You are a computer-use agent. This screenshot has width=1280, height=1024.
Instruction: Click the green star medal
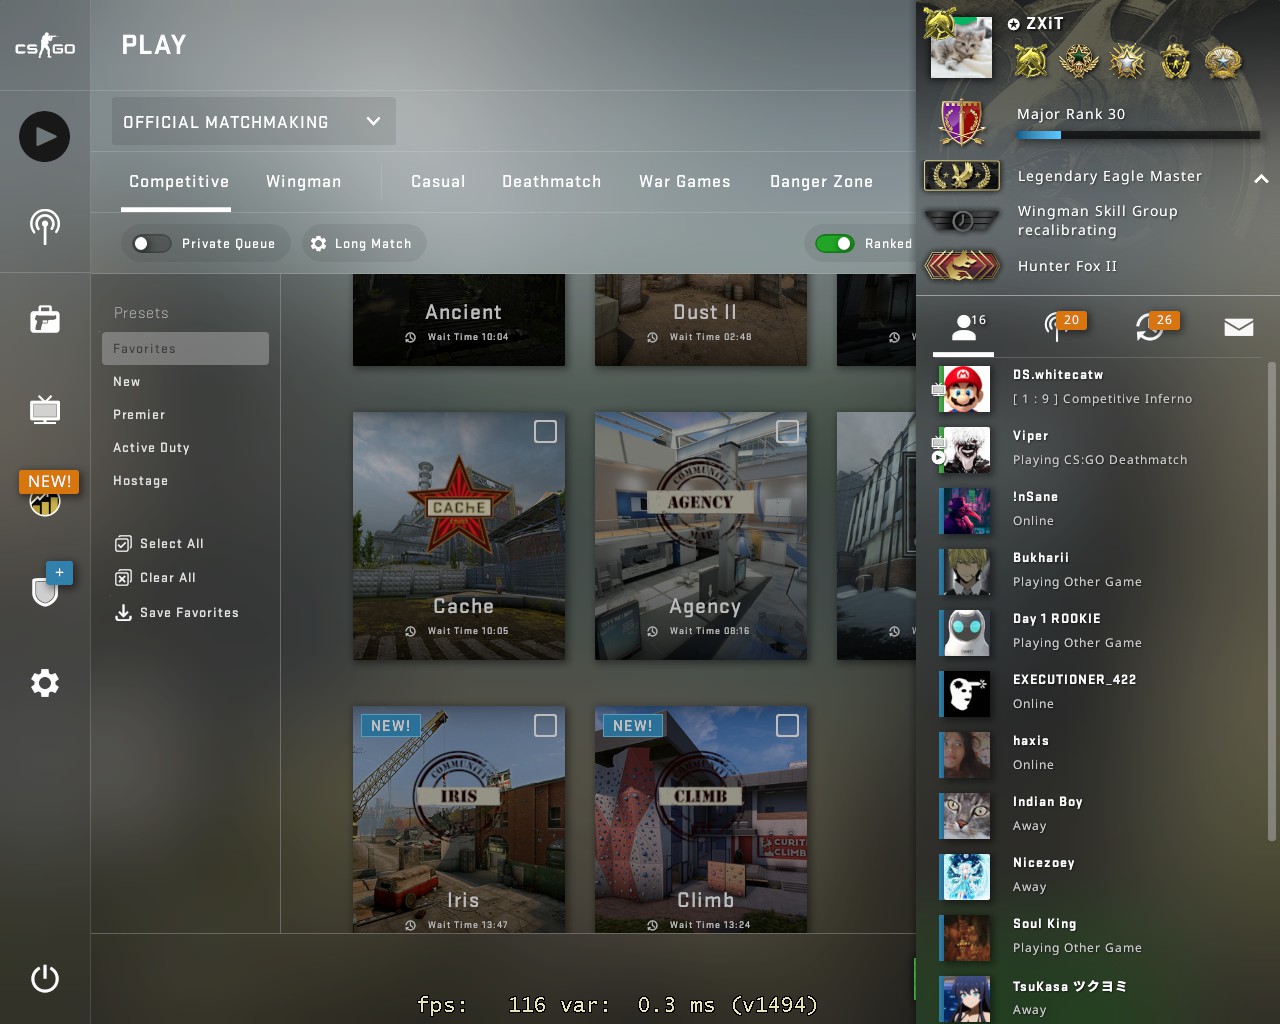(x=1078, y=61)
